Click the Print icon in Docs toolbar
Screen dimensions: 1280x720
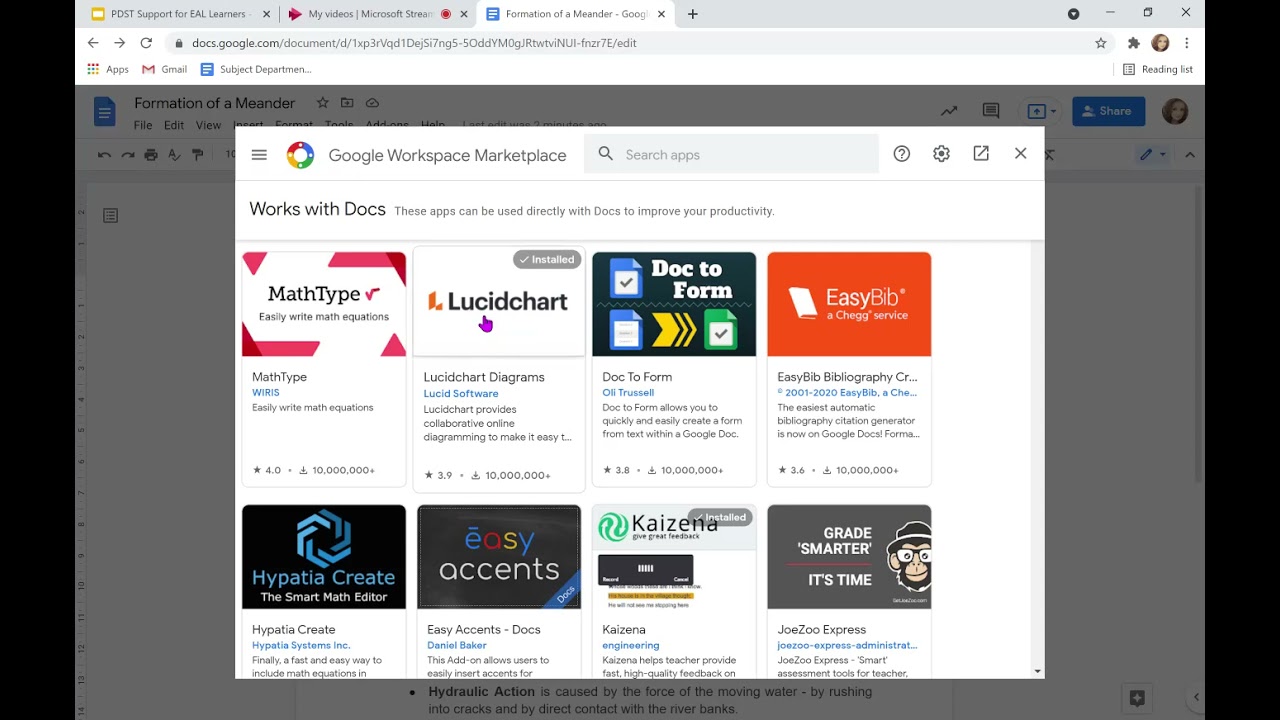(x=151, y=155)
